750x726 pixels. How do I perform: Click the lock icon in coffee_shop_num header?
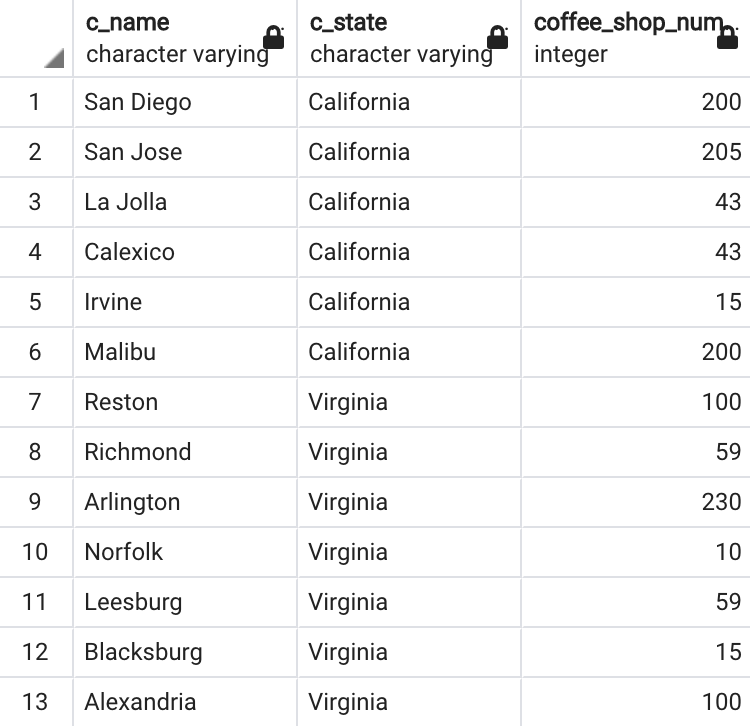point(727,37)
